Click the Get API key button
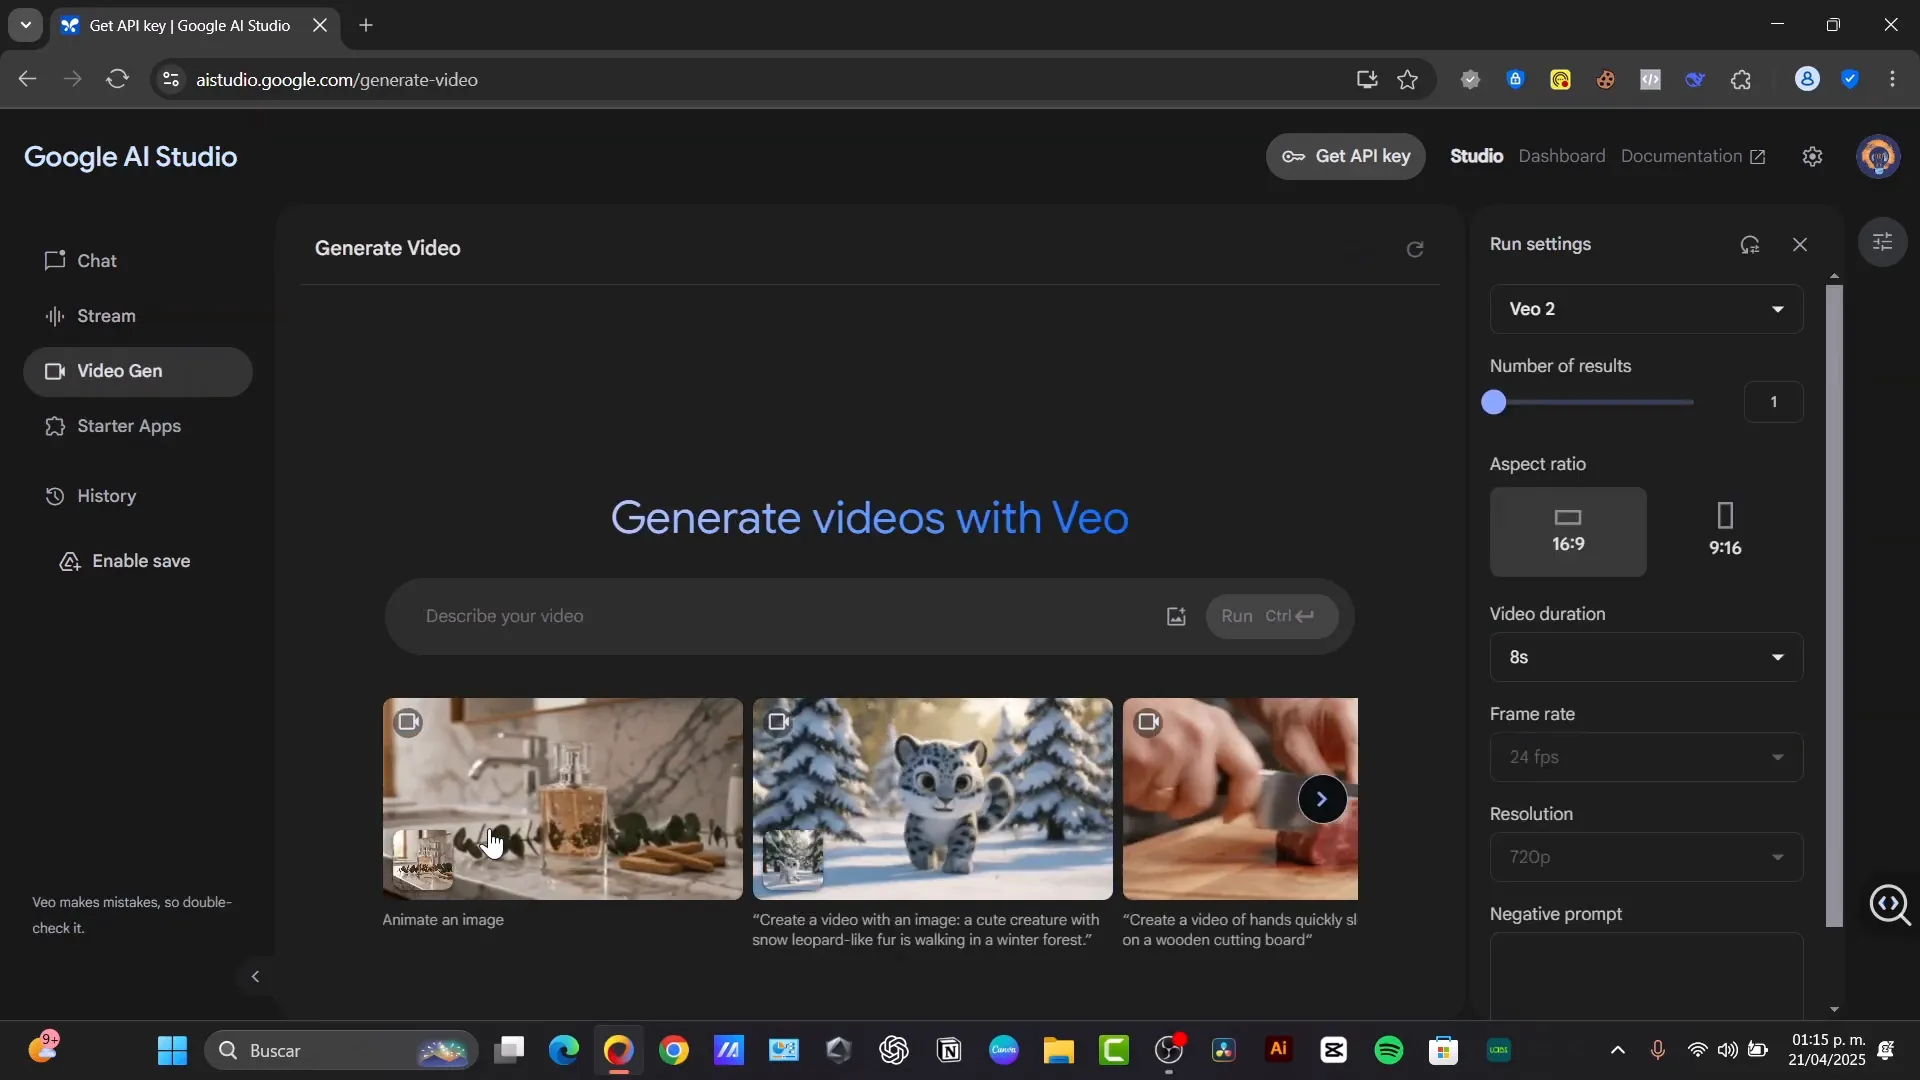The height and width of the screenshot is (1080, 1920). click(x=1346, y=156)
